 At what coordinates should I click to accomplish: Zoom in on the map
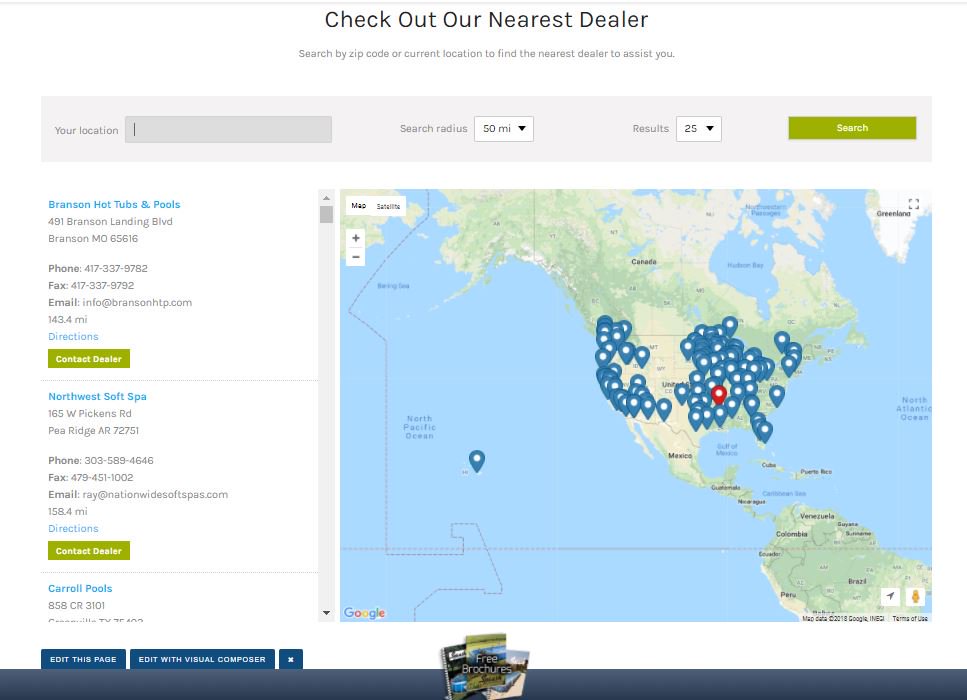point(356,238)
